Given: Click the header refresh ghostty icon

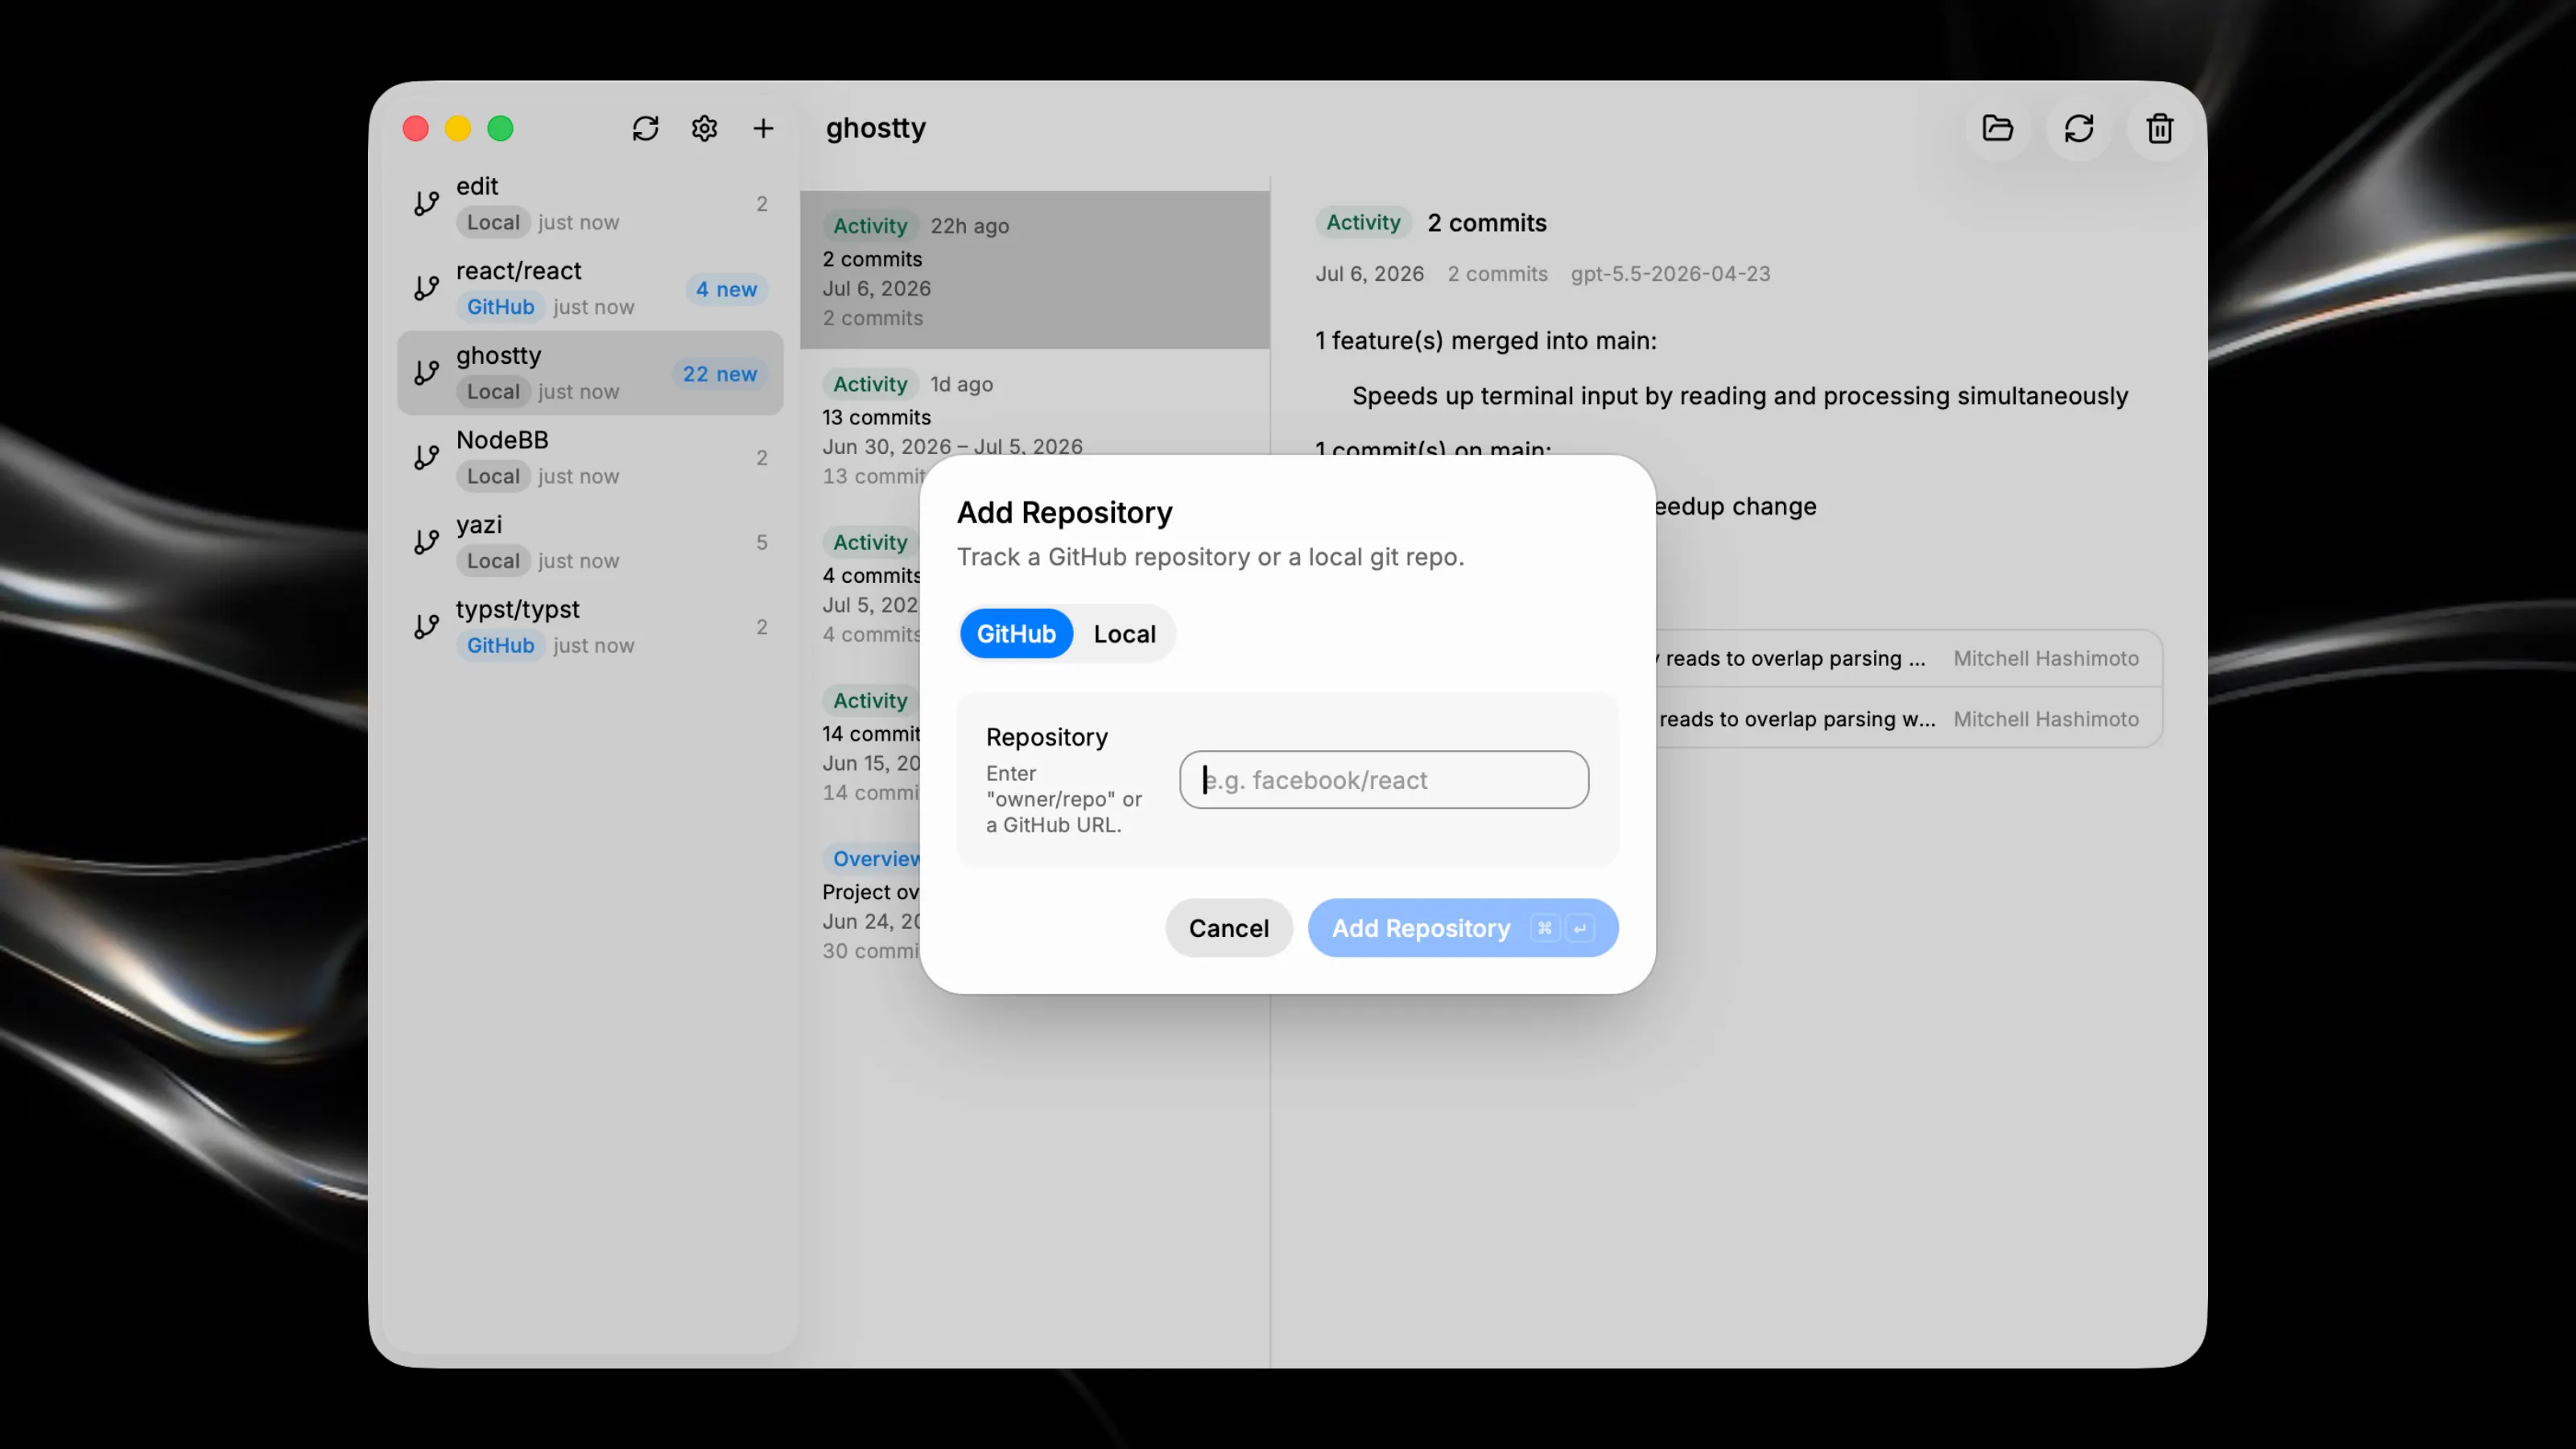Looking at the screenshot, I should 2078,128.
